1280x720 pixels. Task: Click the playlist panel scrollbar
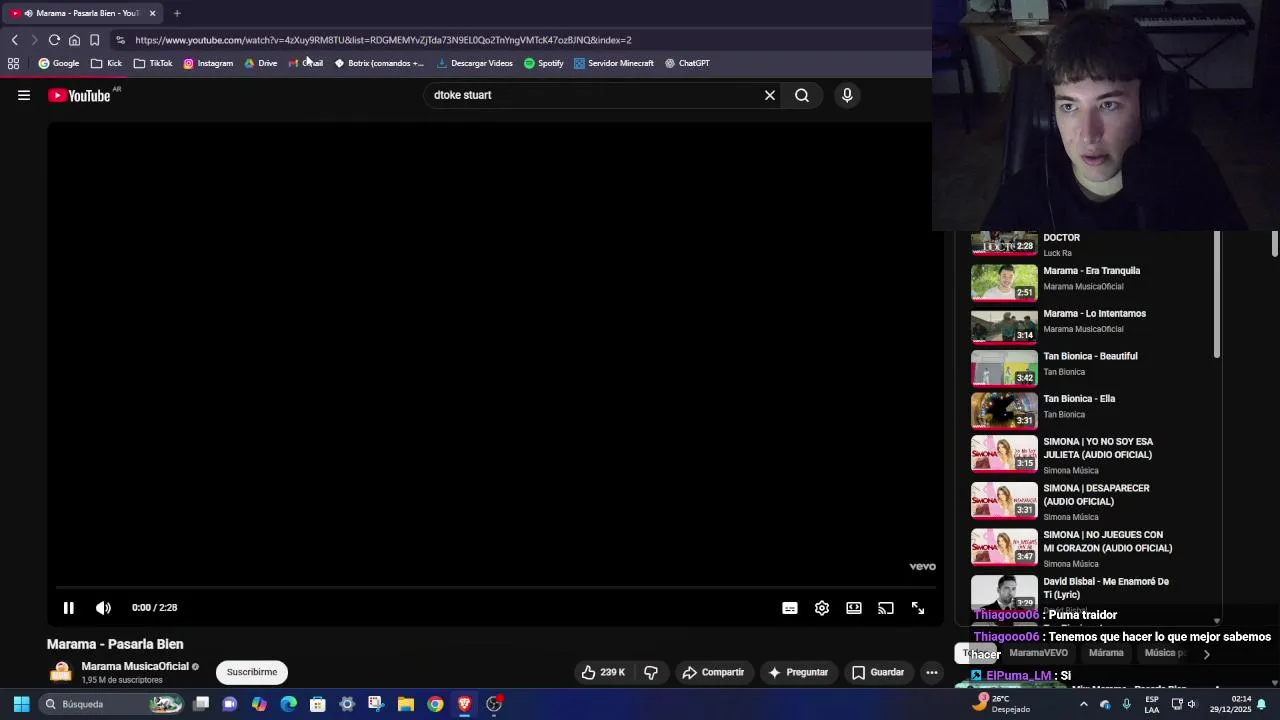click(1217, 295)
